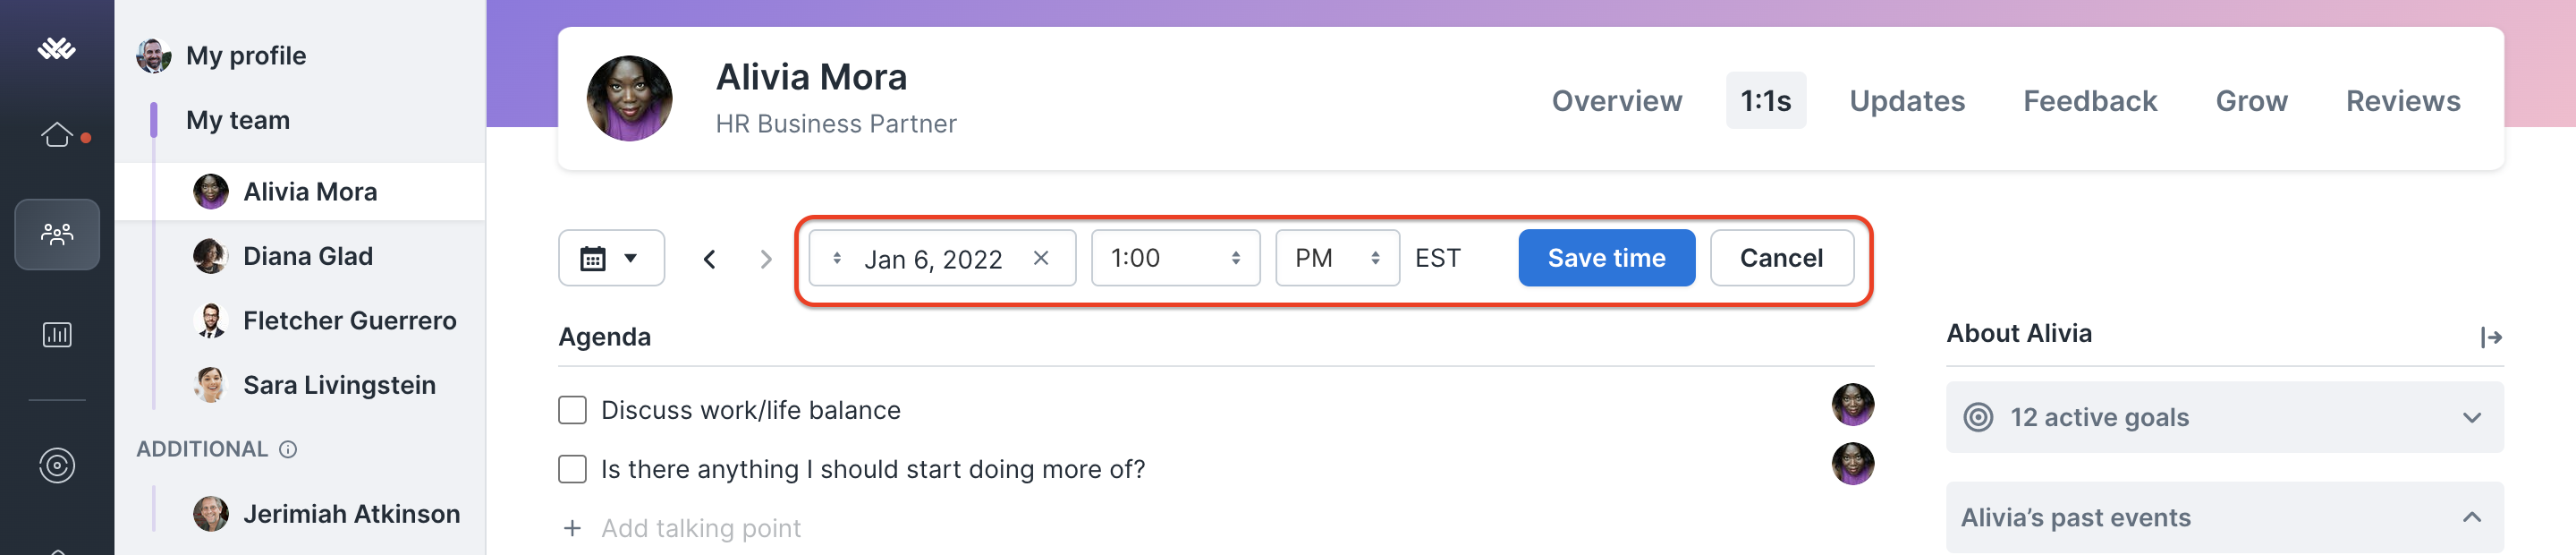The image size is (2576, 555).
Task: Open the goals target icon in the sidebar
Action: click(x=57, y=465)
